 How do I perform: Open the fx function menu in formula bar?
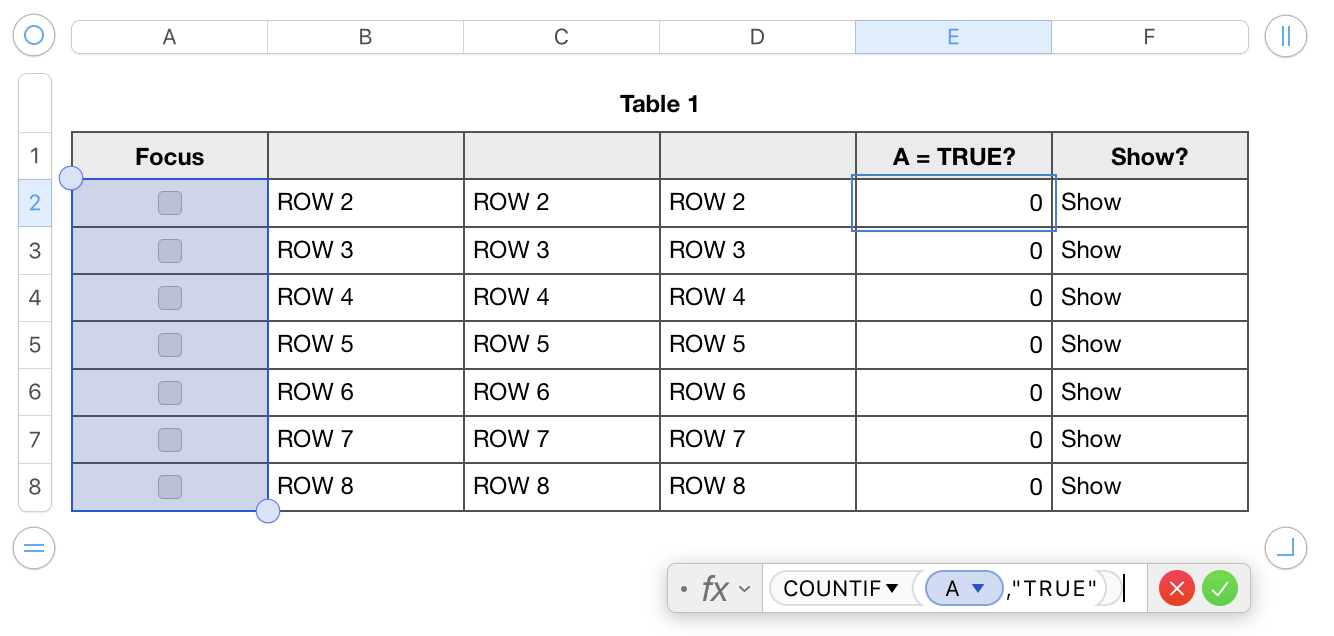coord(716,588)
